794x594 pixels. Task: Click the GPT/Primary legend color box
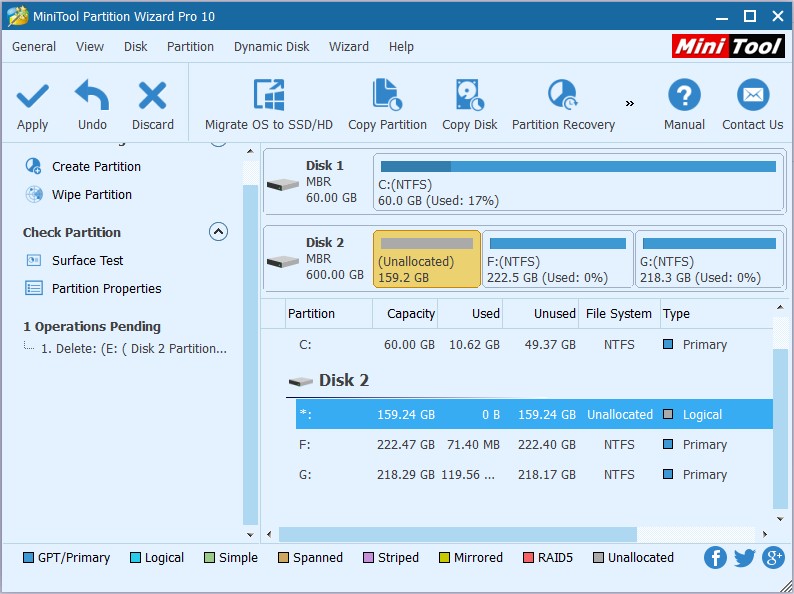tap(28, 558)
